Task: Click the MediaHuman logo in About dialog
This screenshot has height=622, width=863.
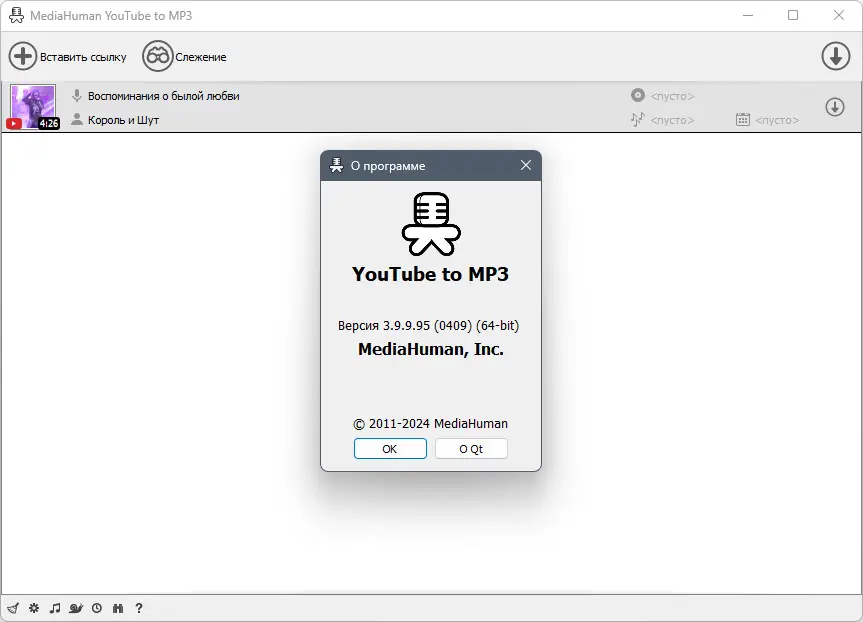Action: [431, 224]
